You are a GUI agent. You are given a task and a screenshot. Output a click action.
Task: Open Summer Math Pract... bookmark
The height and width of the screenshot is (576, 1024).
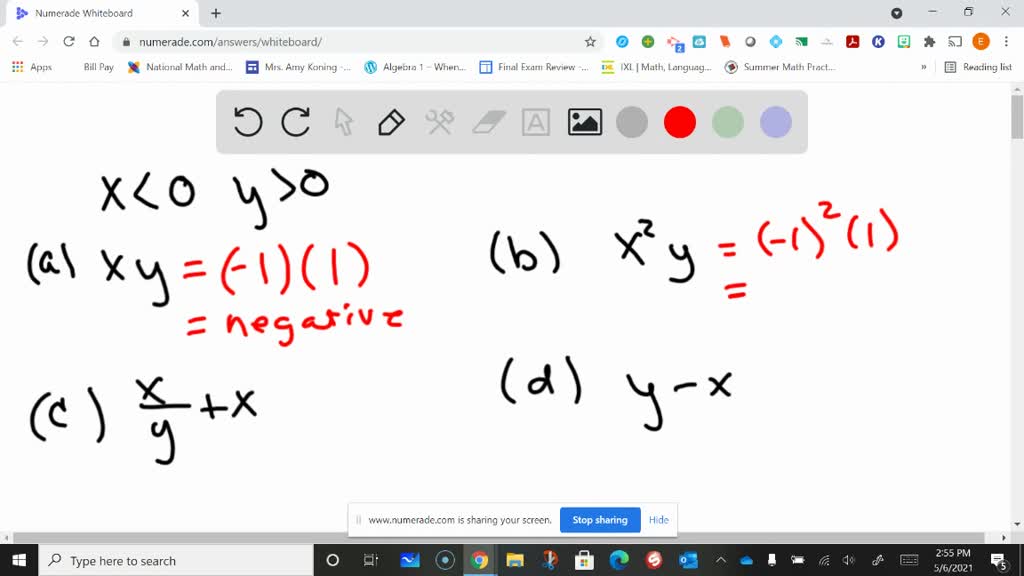[x=780, y=67]
